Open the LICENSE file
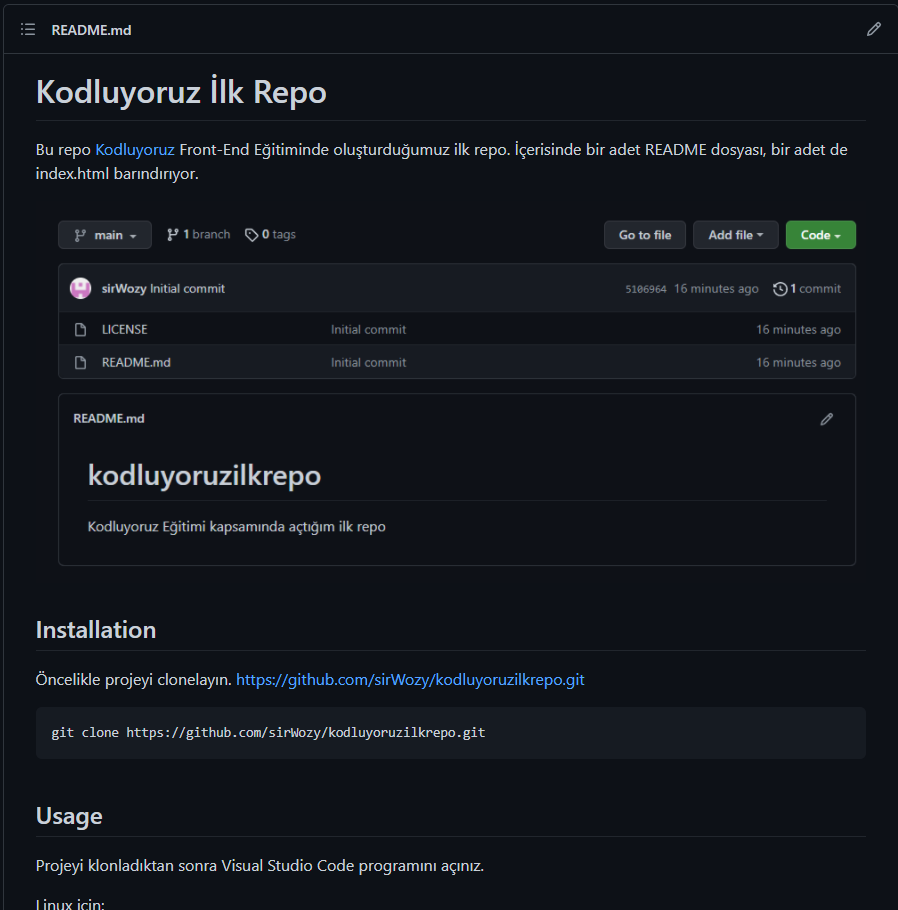 click(125, 329)
